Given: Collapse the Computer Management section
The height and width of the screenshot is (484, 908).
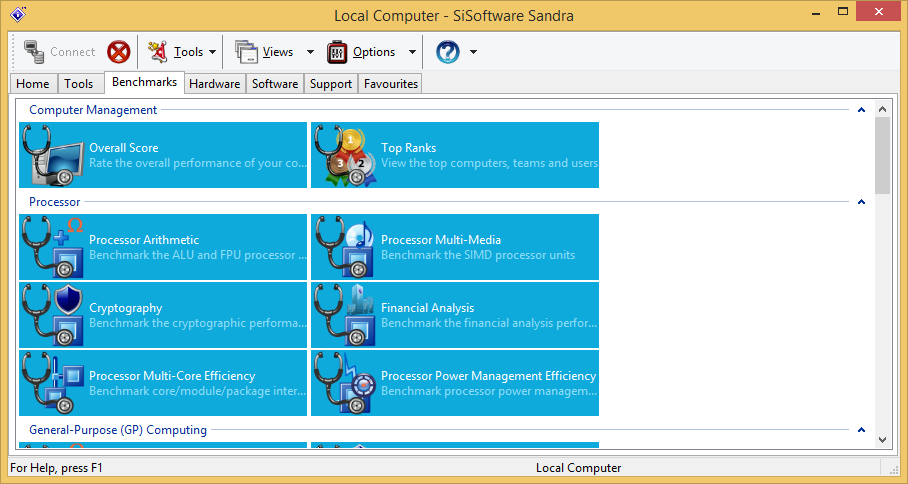Looking at the screenshot, I should (861, 110).
